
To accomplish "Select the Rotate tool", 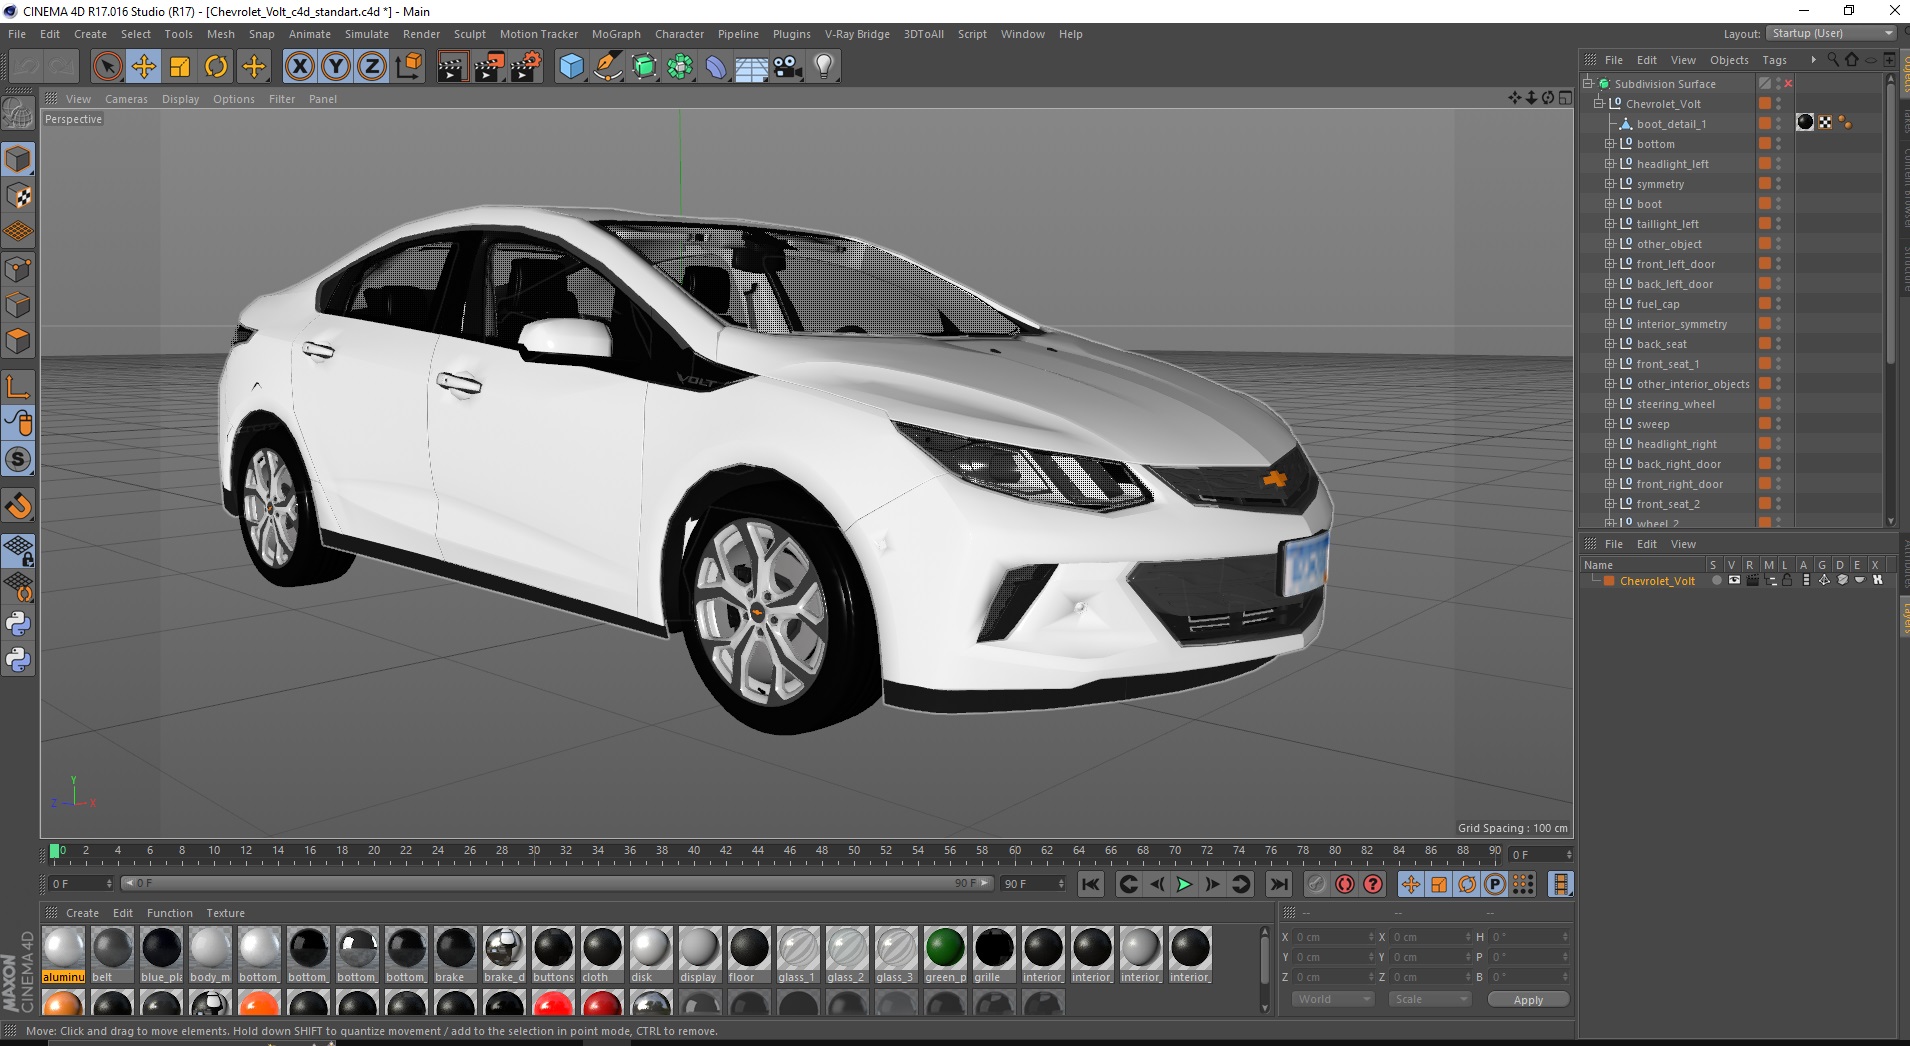I will point(216,67).
